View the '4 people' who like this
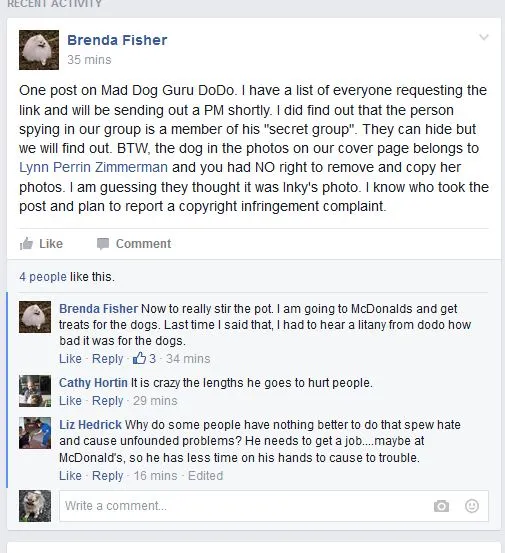This screenshot has height=553, width=505. coord(43,276)
